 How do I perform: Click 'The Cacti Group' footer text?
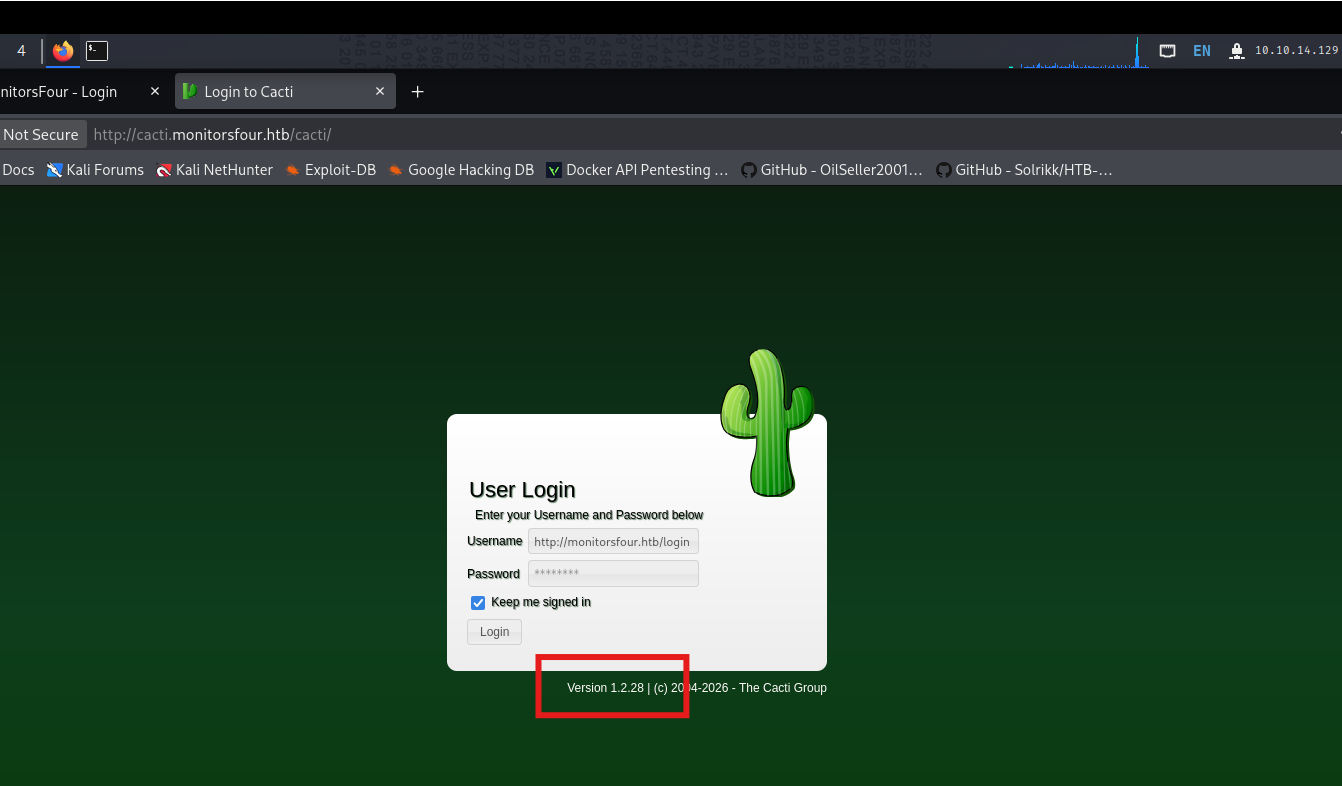point(783,688)
